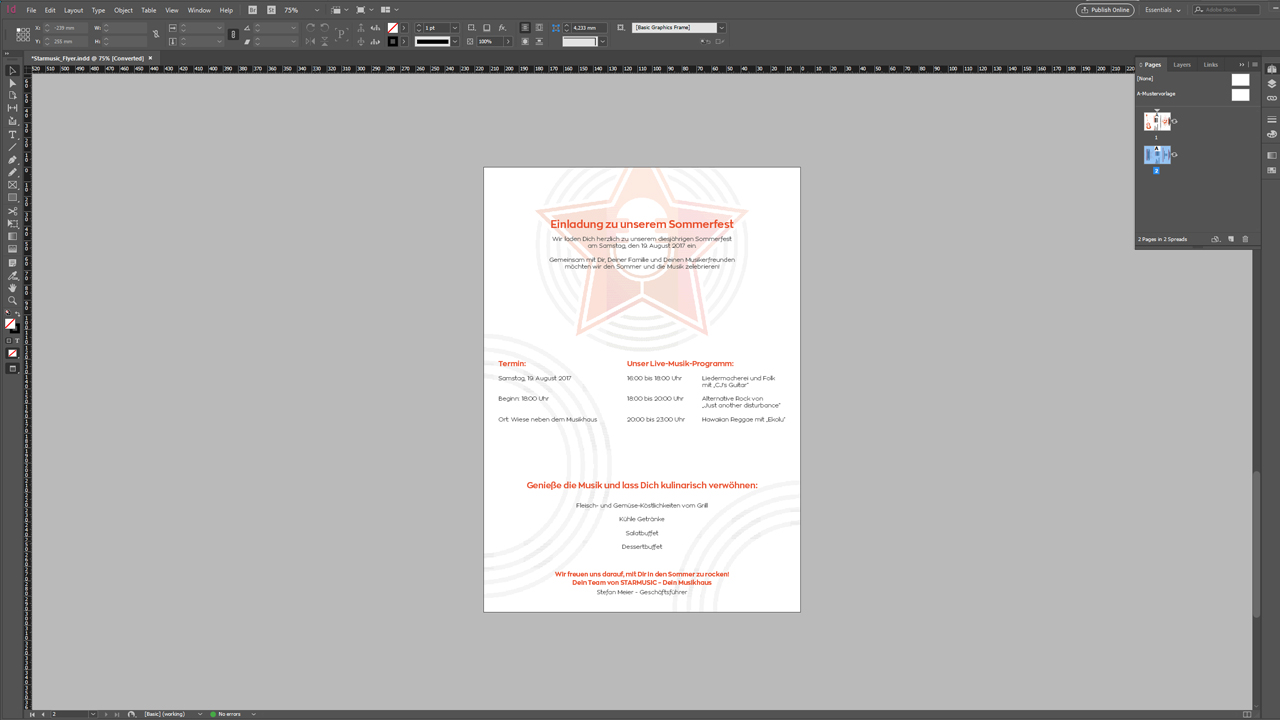Select the Hand tool
1280x720 pixels.
click(12, 289)
